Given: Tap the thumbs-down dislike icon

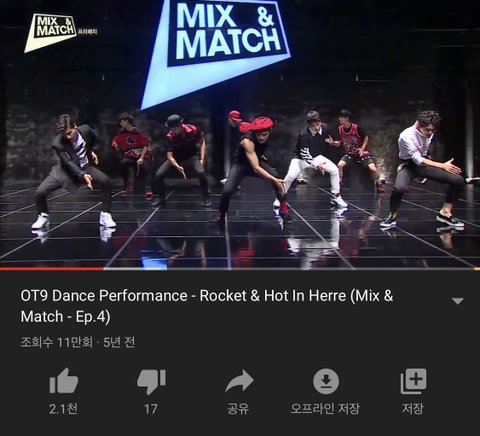Looking at the screenshot, I should [151, 382].
